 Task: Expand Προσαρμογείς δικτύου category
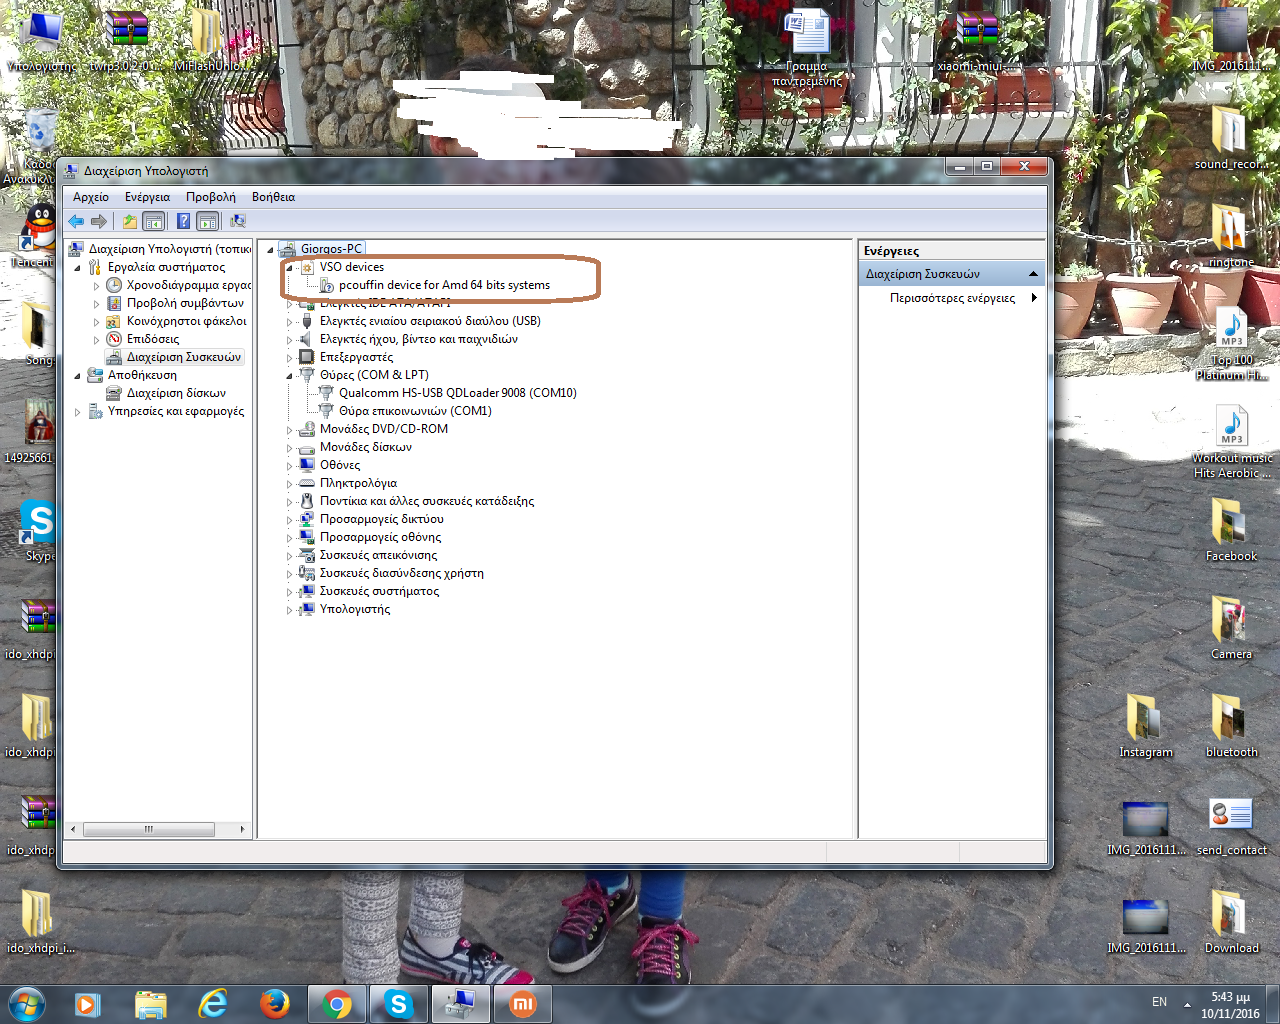(x=290, y=520)
